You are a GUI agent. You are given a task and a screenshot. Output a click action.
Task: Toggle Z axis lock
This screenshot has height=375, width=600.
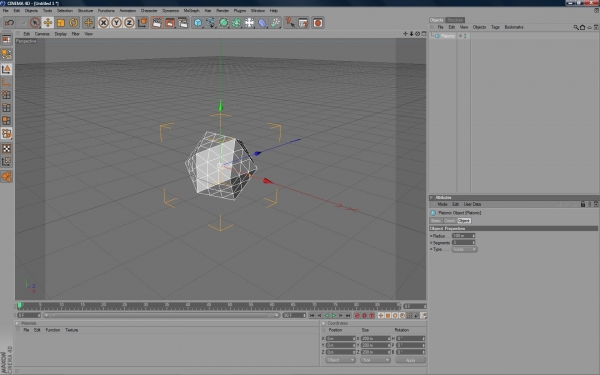129,23
